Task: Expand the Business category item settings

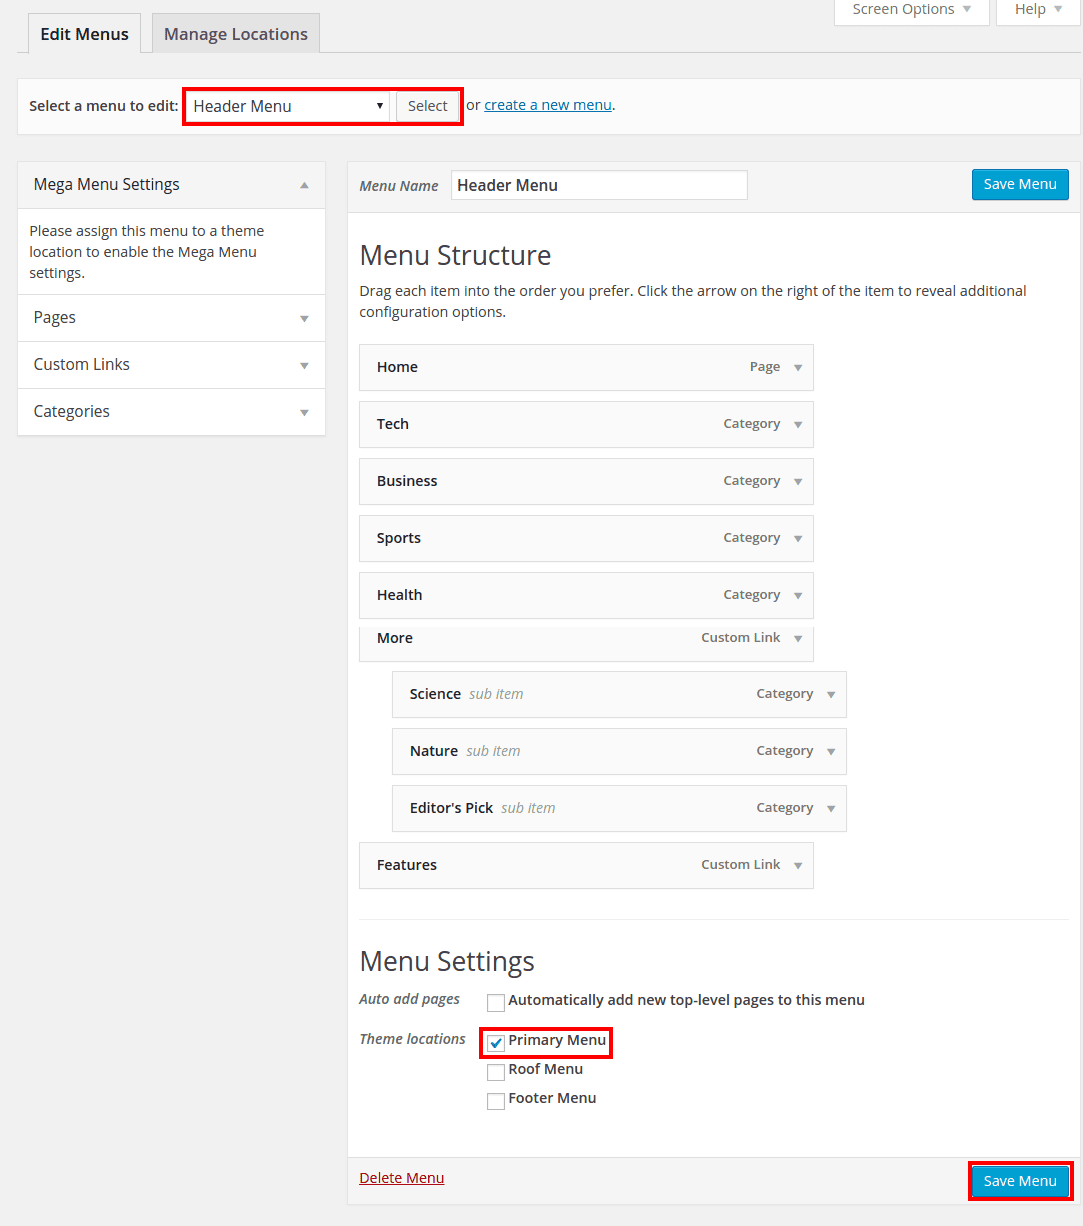Action: pyautogui.click(x=797, y=481)
